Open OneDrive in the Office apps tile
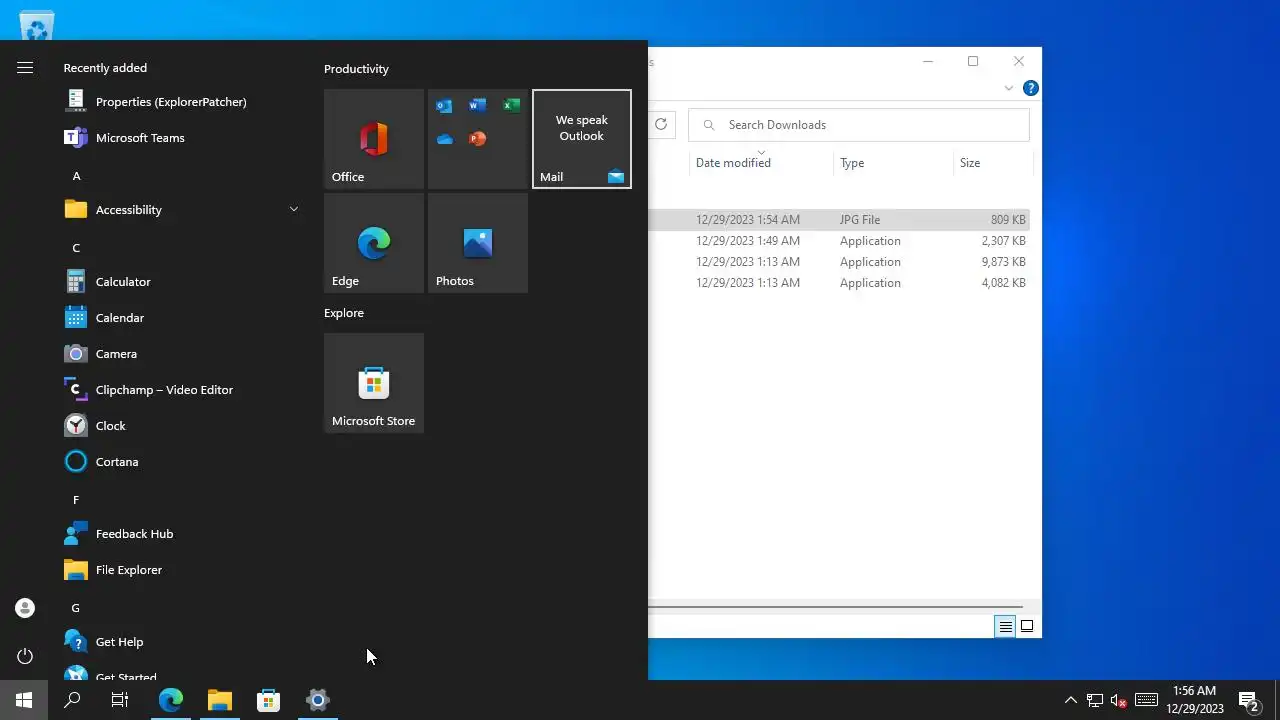Image resolution: width=1280 pixels, height=720 pixels. point(444,139)
